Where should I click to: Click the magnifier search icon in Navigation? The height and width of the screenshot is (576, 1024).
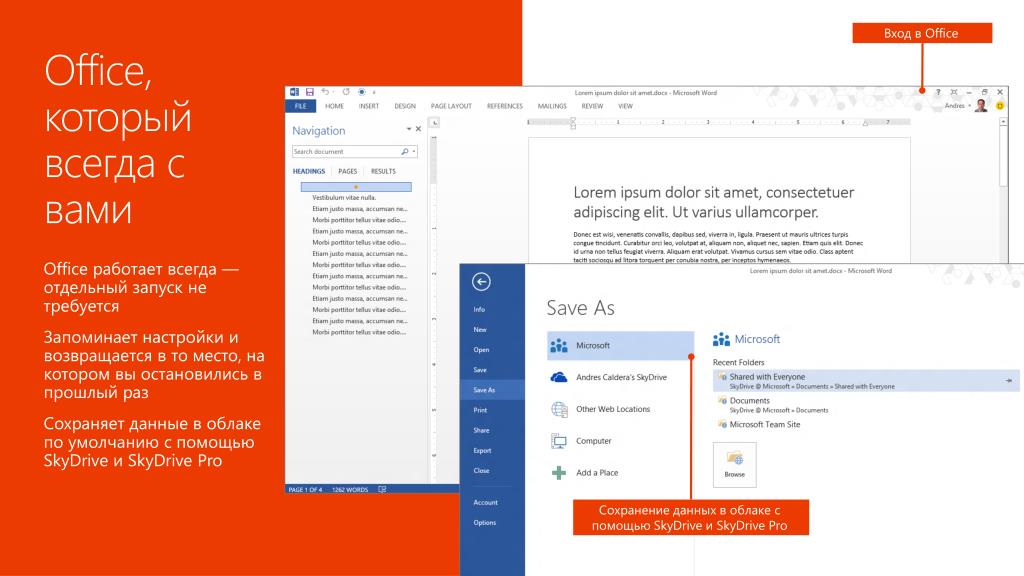coord(405,152)
